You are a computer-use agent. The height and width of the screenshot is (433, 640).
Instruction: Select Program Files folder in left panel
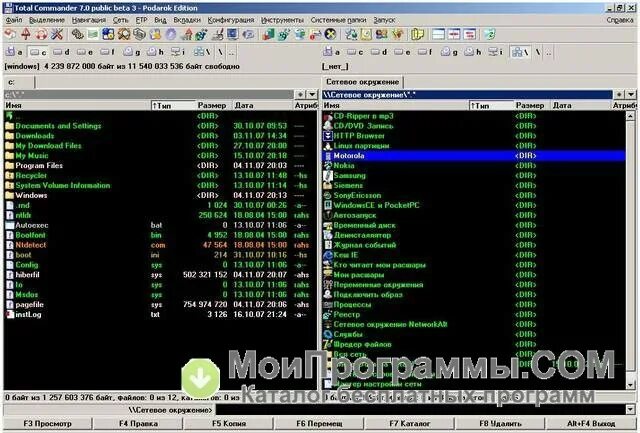160,166
